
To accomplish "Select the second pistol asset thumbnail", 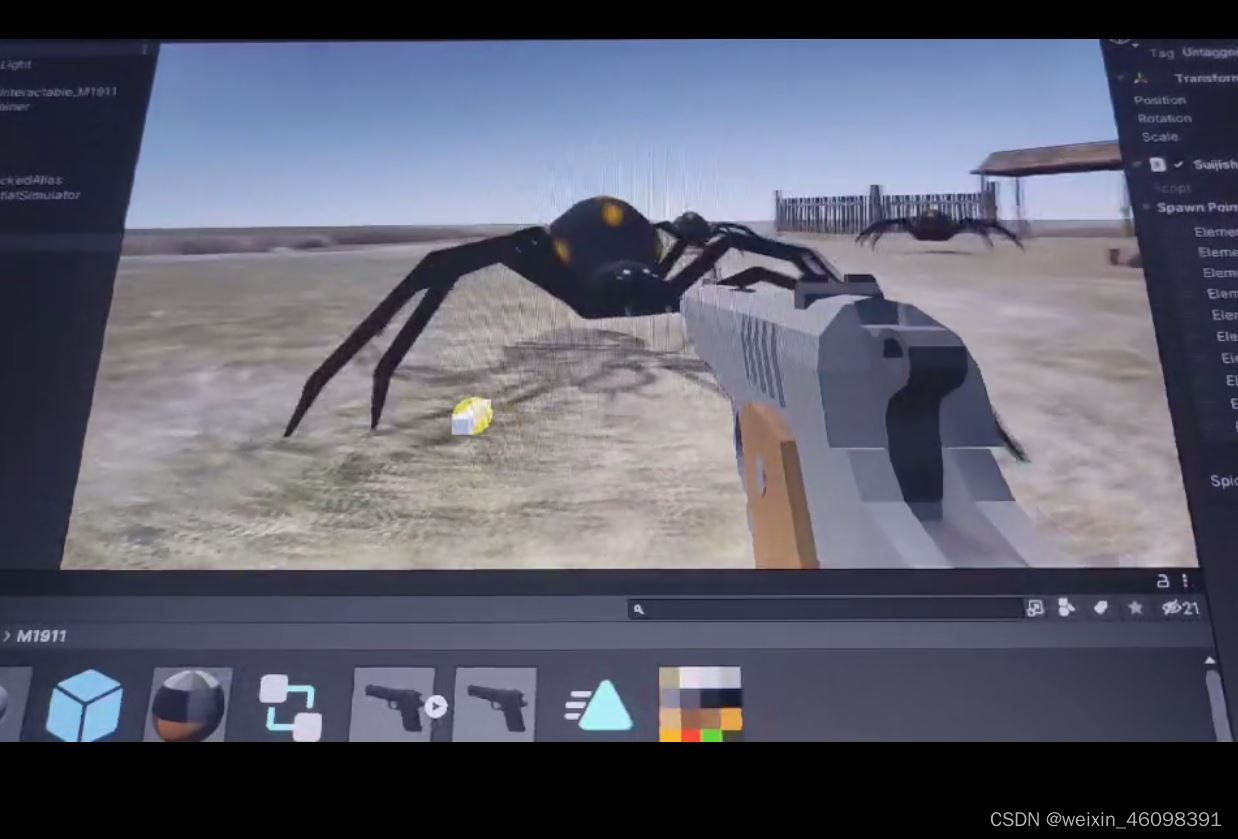I will pos(495,705).
